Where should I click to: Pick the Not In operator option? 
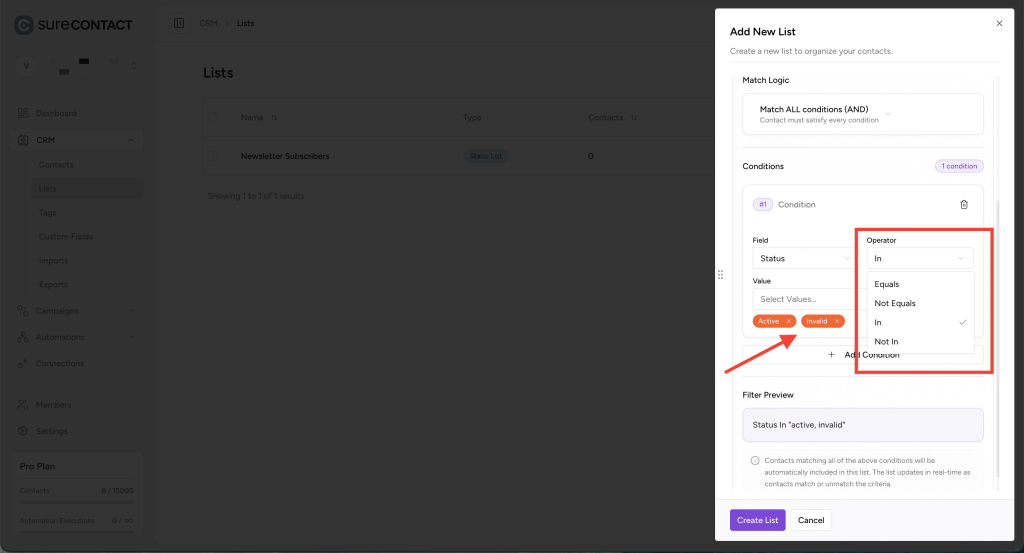click(x=886, y=342)
